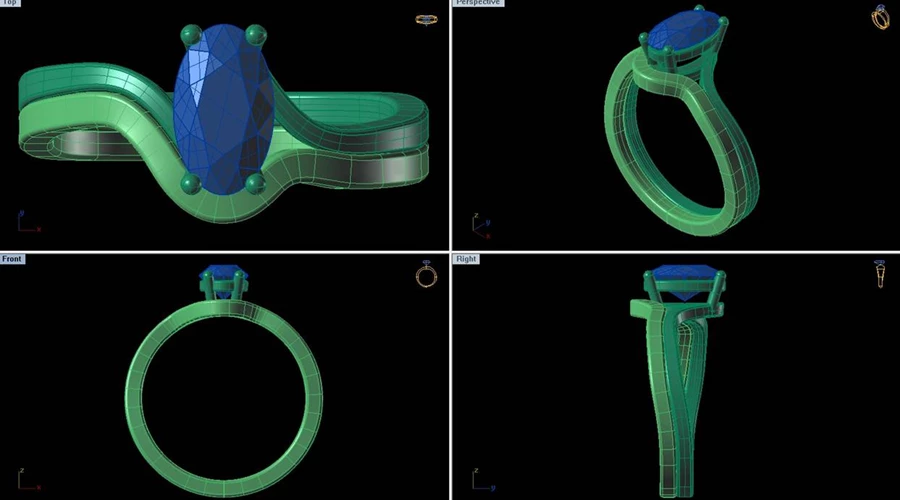Select the blue oval gemstone in Top view
This screenshot has height=500, width=900.
point(224,110)
